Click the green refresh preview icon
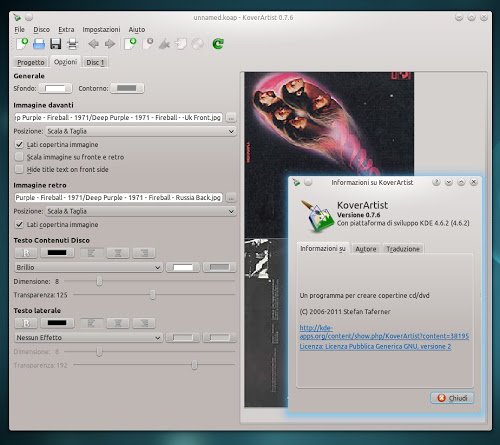500x445 pixels. point(218,44)
